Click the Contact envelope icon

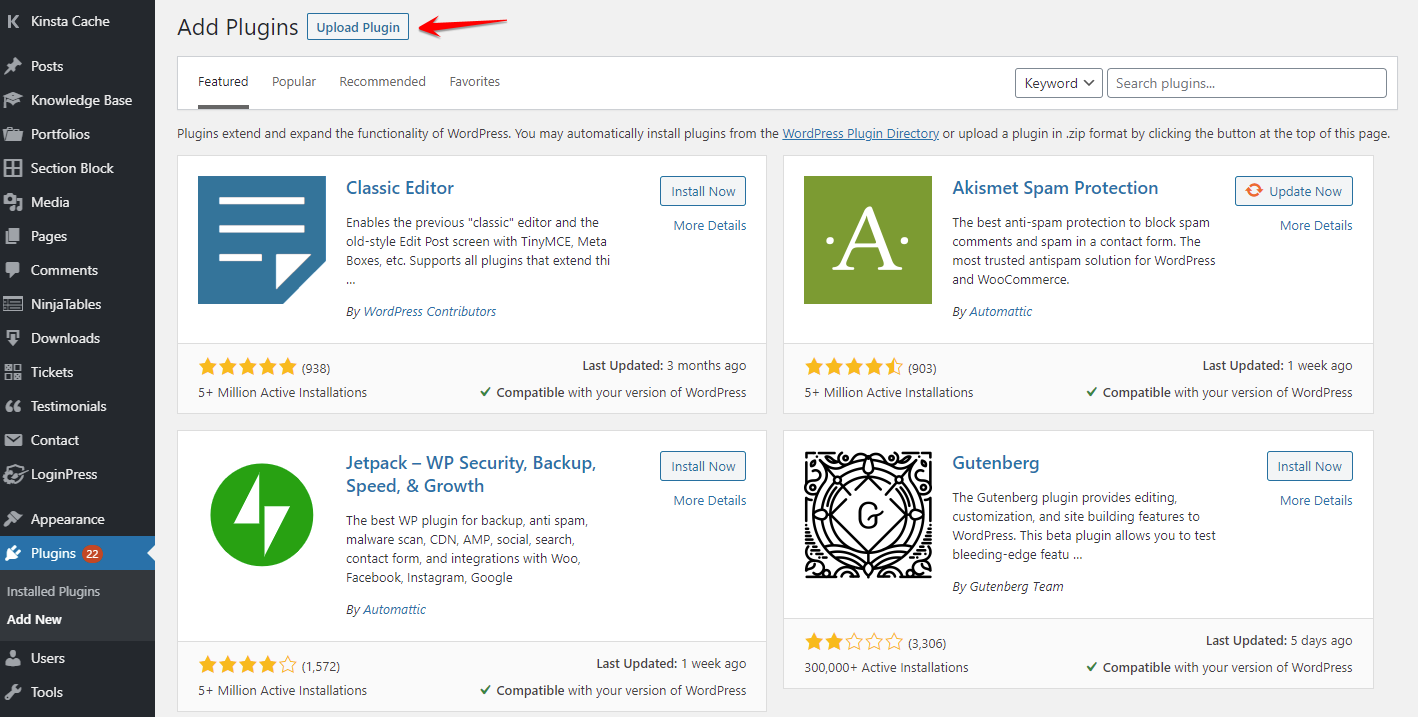pos(13,440)
